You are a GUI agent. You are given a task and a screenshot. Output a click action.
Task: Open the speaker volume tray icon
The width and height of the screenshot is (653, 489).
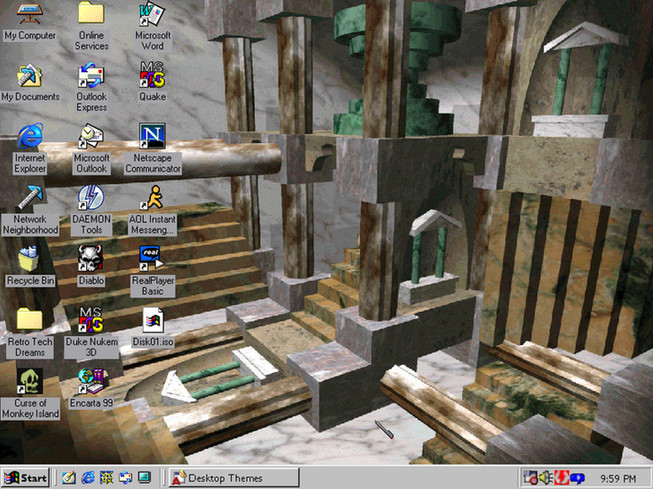pyautogui.click(x=546, y=478)
